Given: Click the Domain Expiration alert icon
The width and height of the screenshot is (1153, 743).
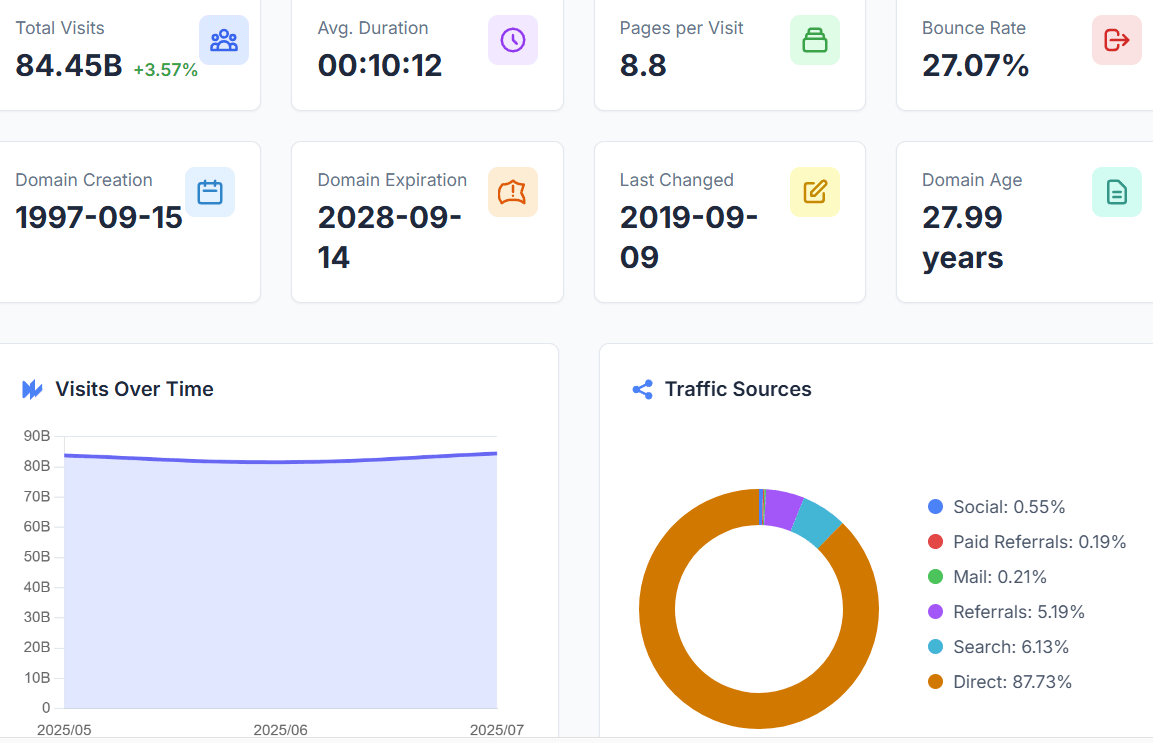Looking at the screenshot, I should [x=513, y=192].
